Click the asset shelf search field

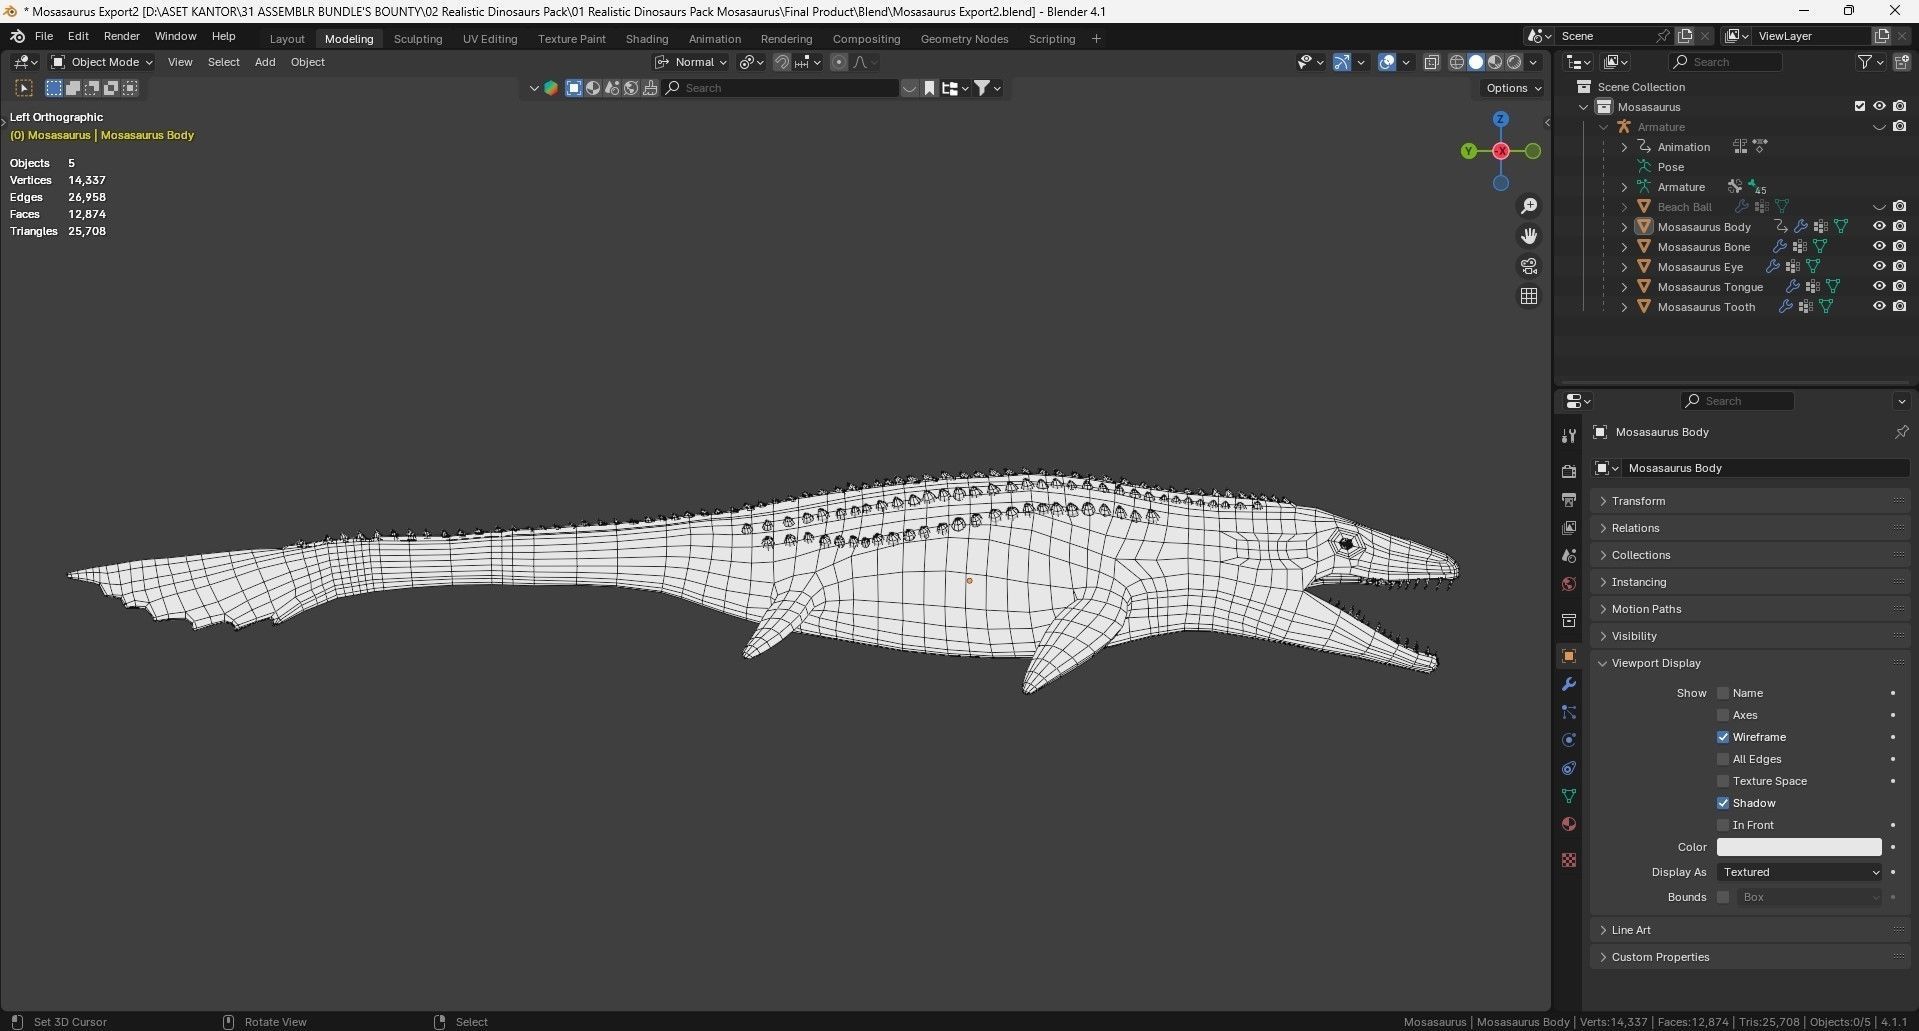[x=782, y=88]
